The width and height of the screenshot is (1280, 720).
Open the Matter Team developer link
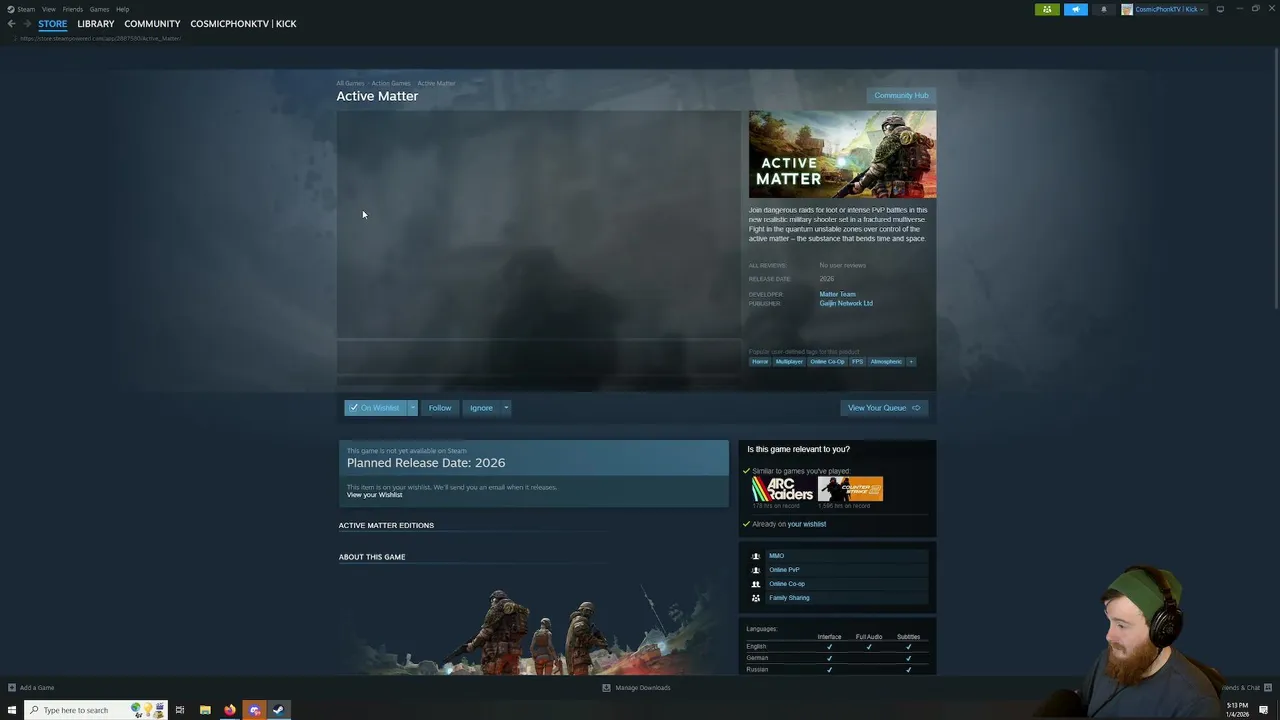837,294
